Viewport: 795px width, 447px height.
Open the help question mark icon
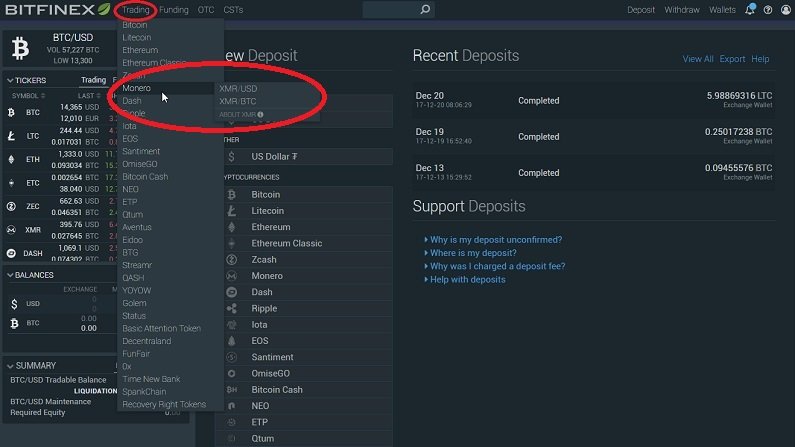tap(768, 10)
